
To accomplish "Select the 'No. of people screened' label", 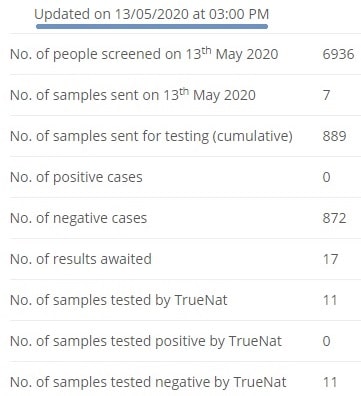I will (144, 54).
